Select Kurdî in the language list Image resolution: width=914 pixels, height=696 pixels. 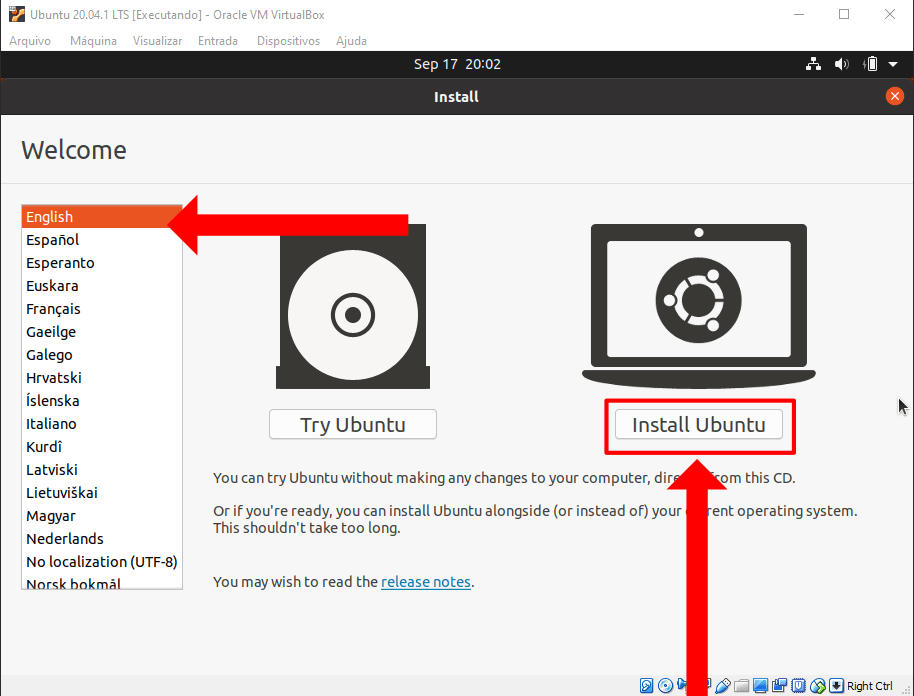[102, 447]
